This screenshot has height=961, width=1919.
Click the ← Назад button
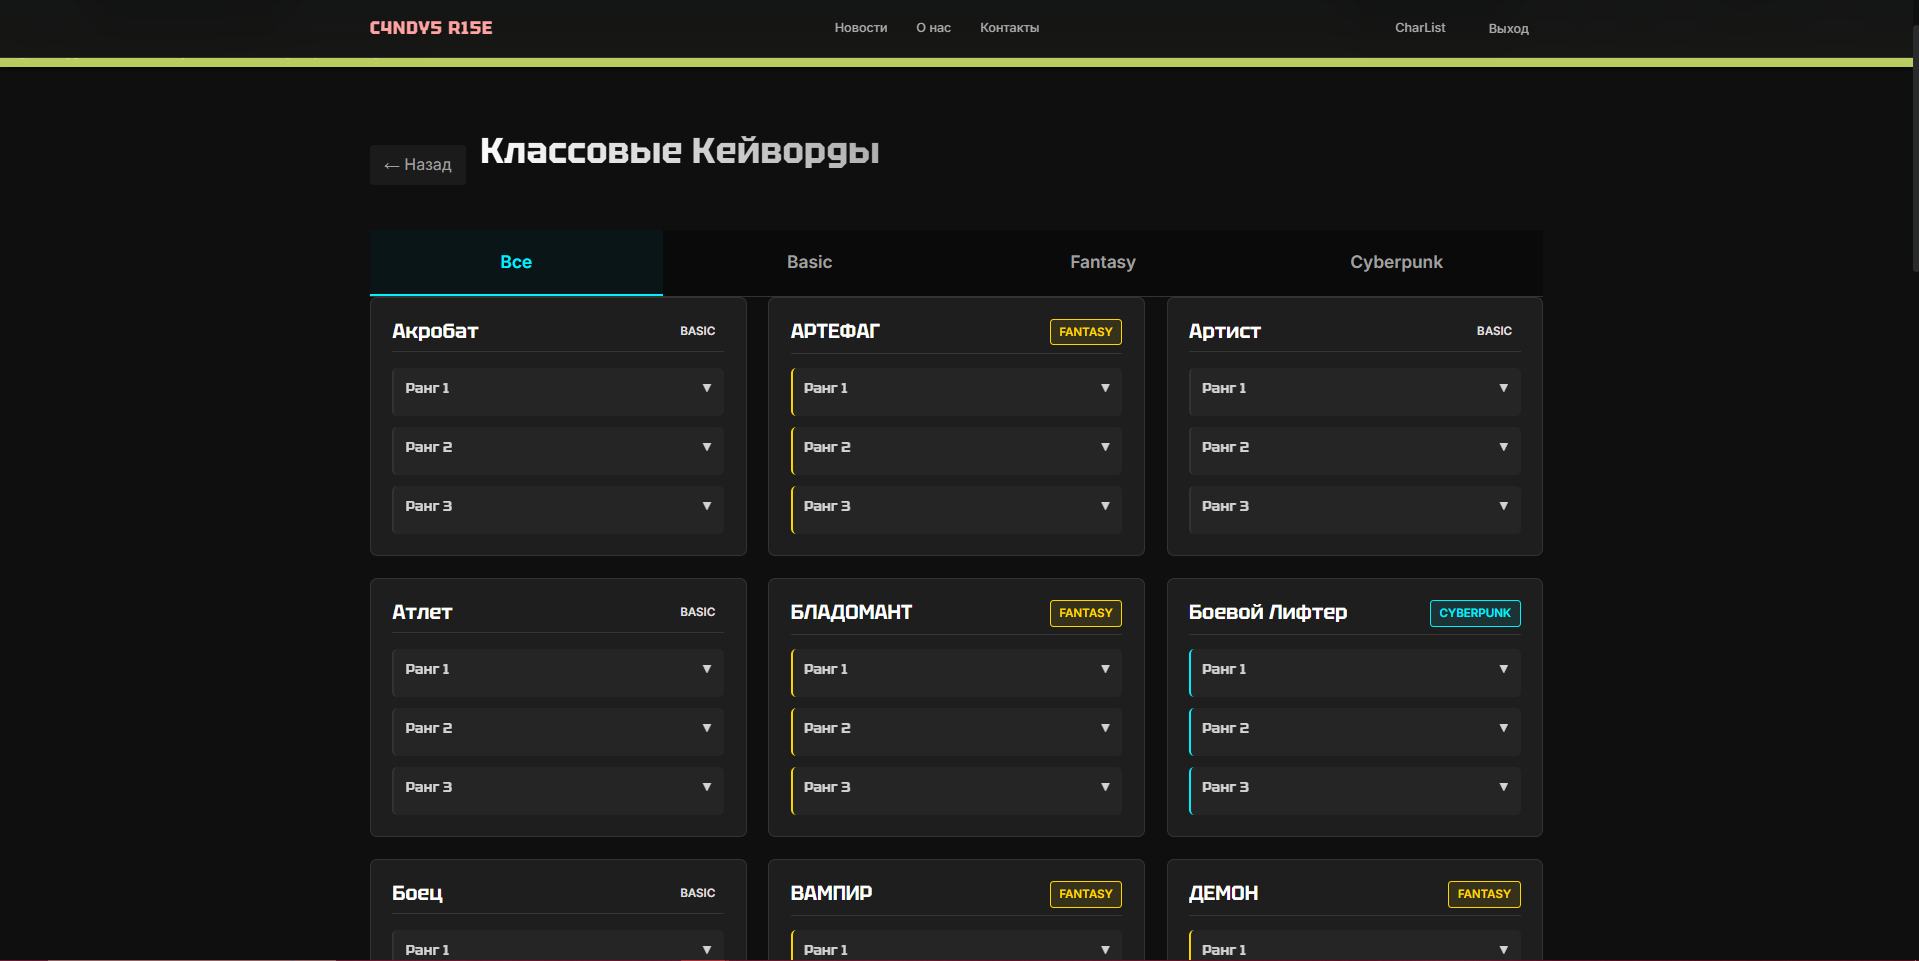[x=418, y=165]
